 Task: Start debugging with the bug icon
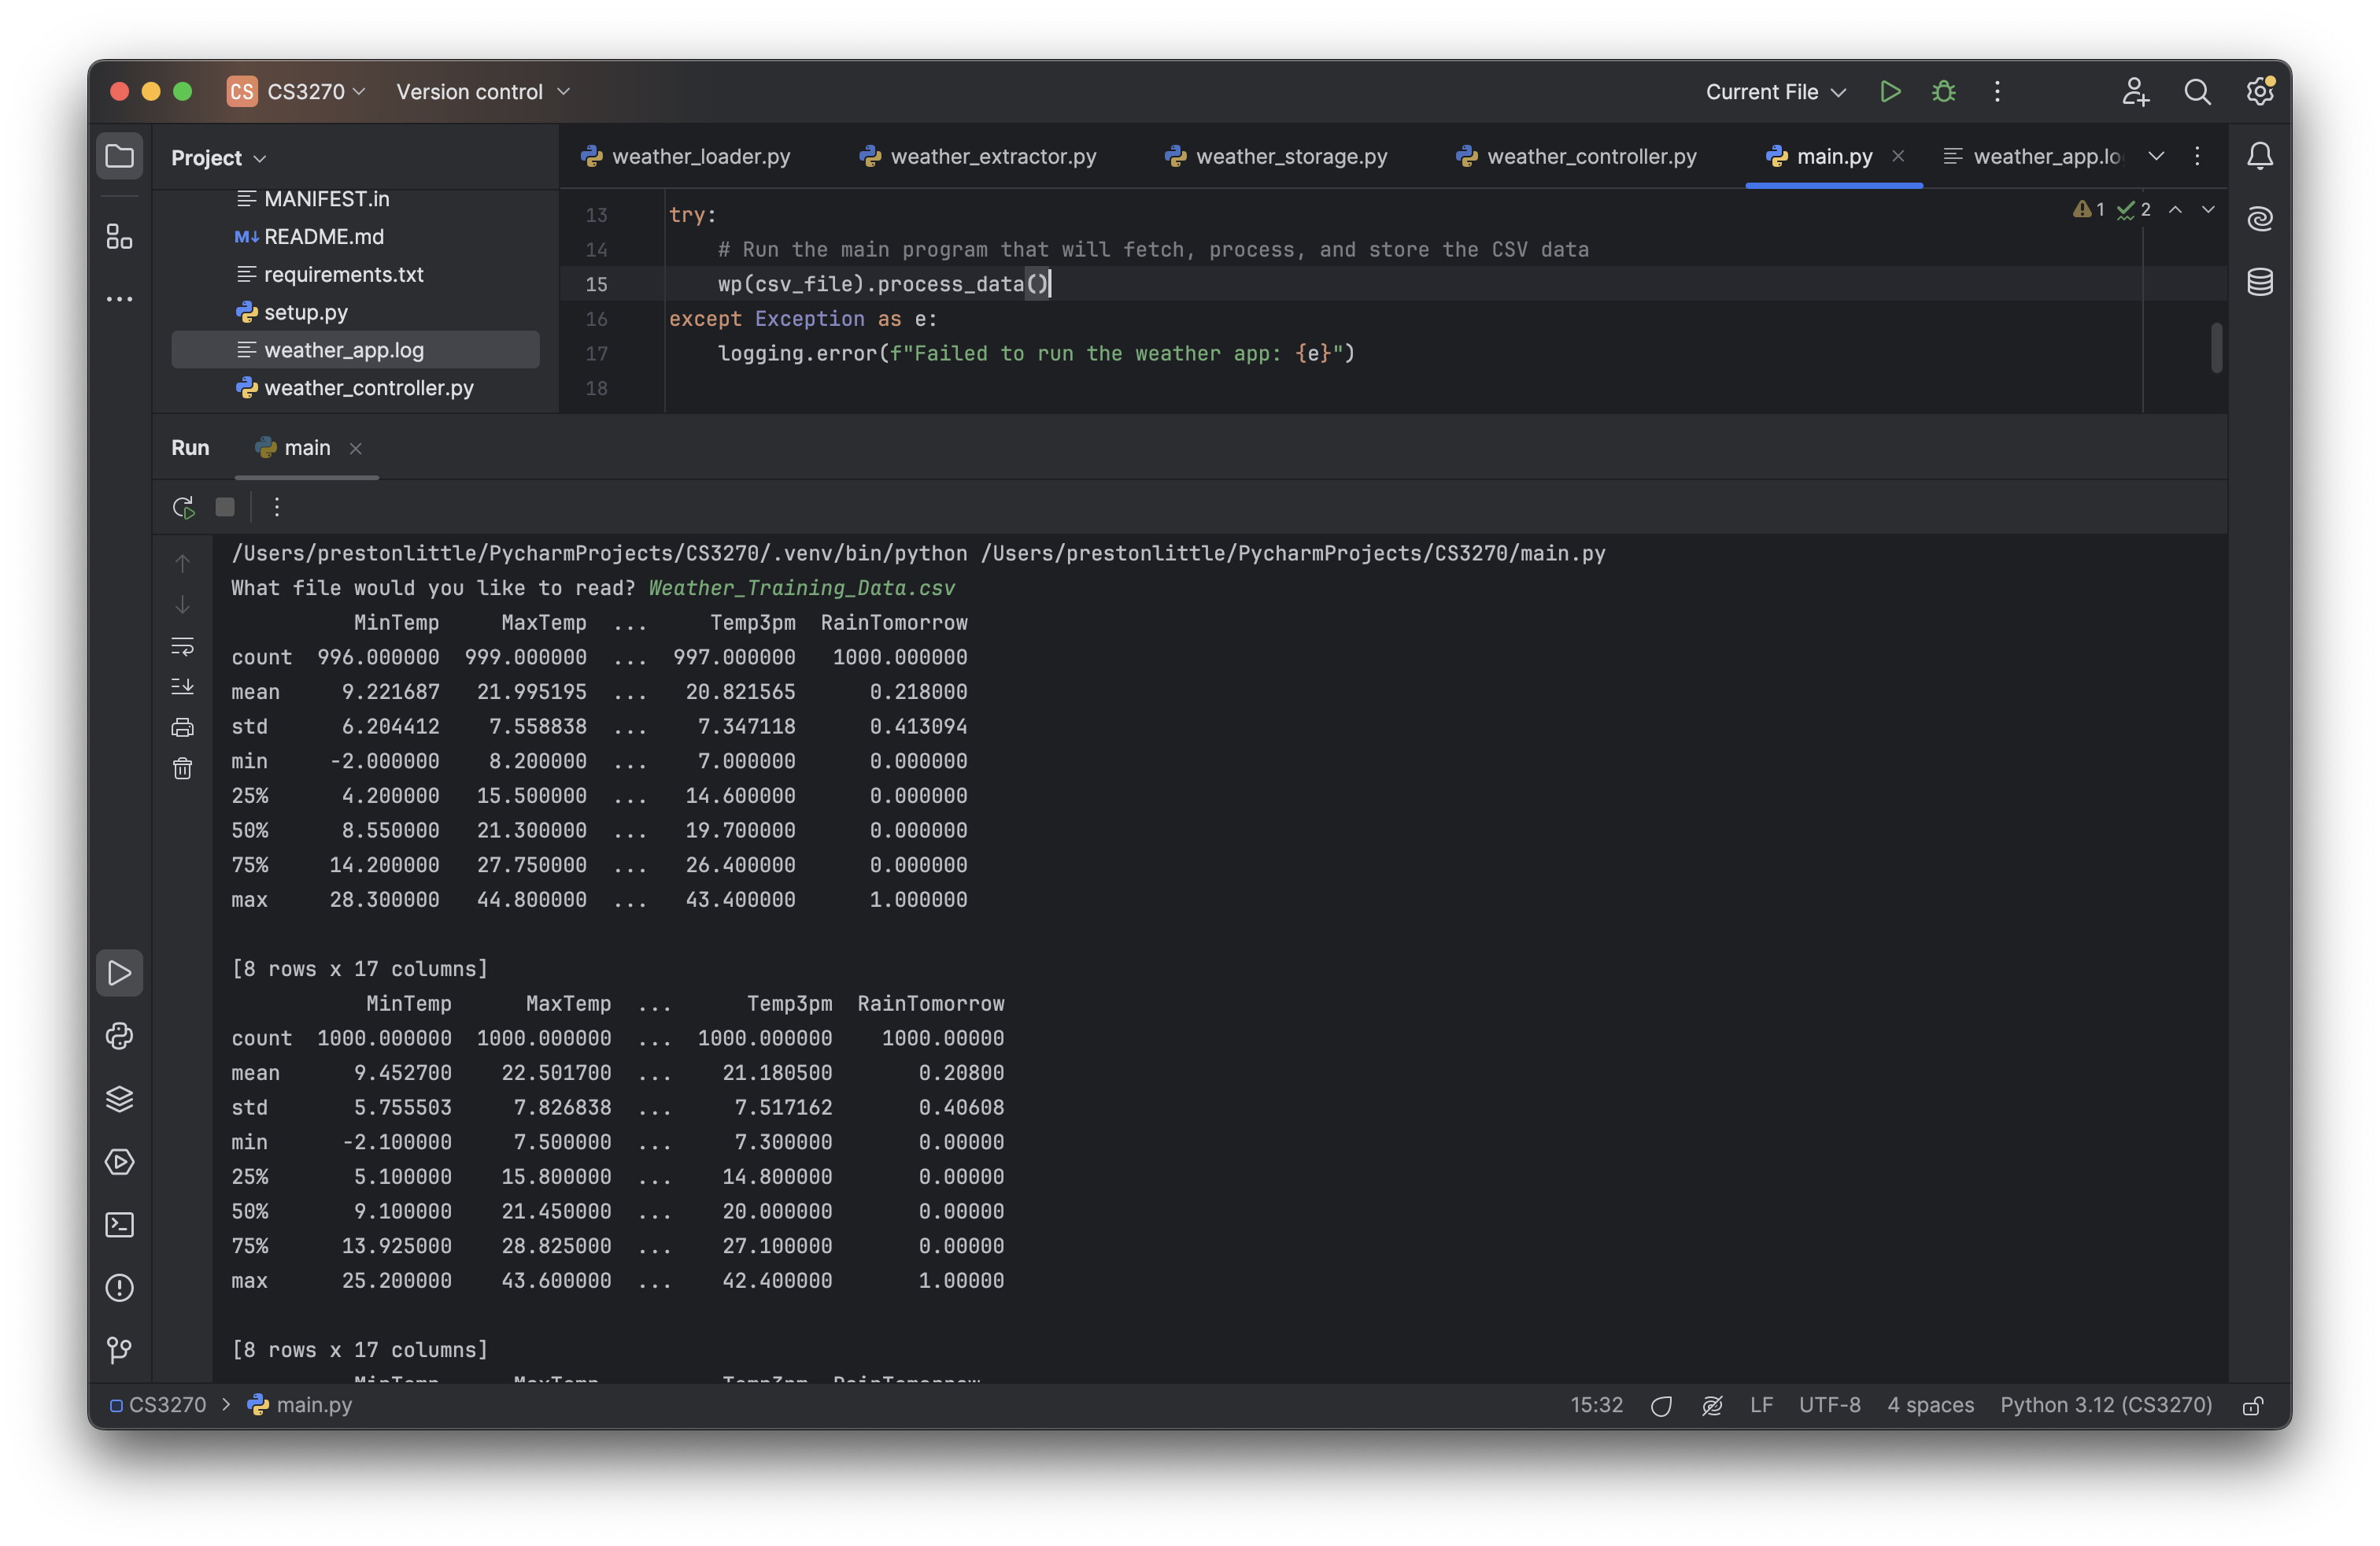pyautogui.click(x=1943, y=92)
